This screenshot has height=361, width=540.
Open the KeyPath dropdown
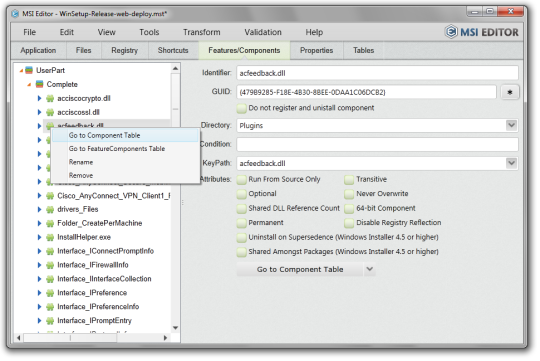click(x=511, y=163)
